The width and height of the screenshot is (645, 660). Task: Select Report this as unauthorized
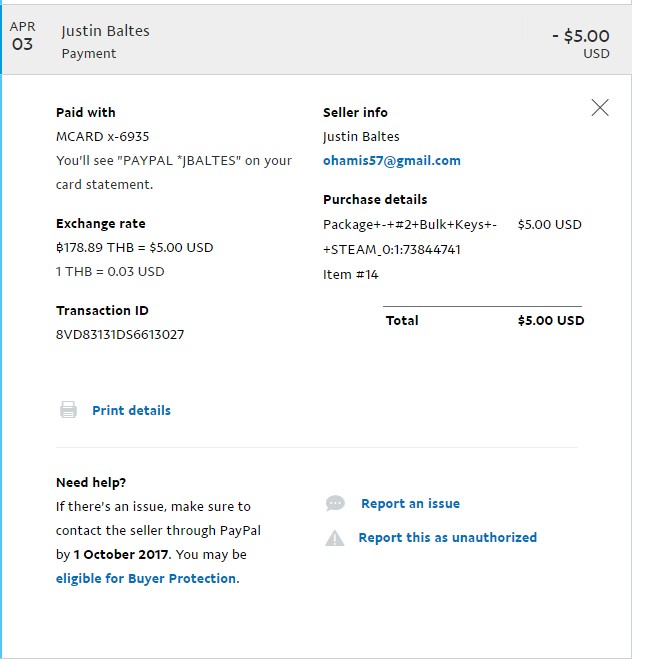[447, 538]
